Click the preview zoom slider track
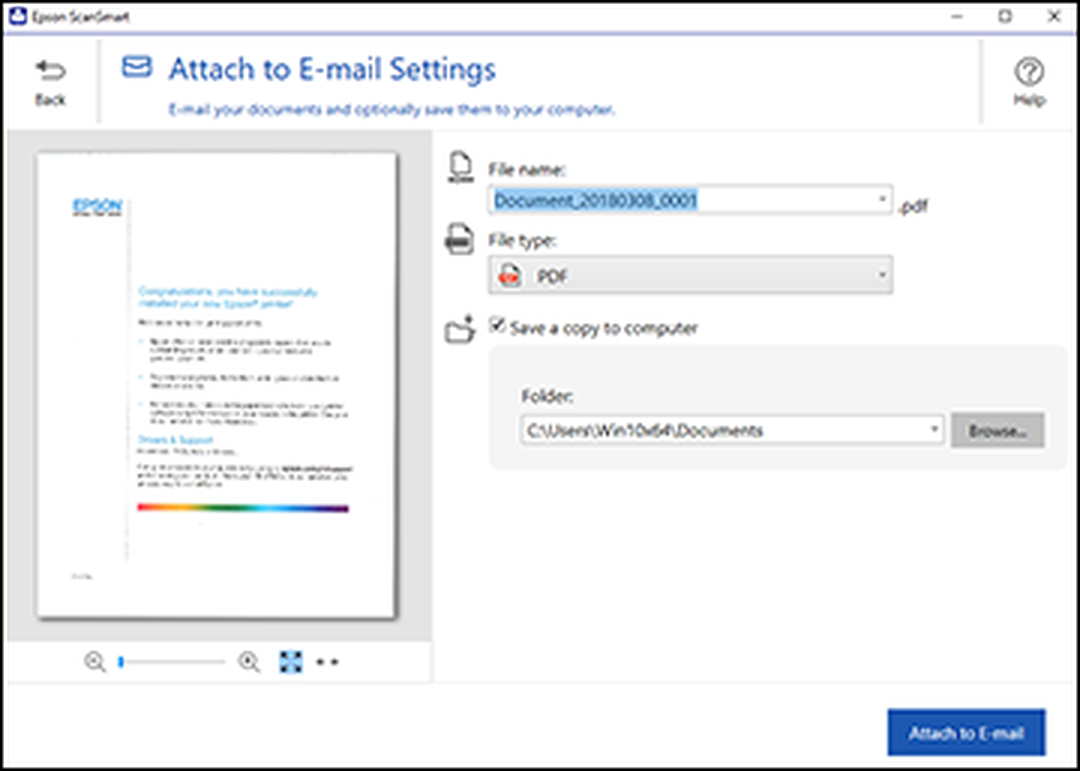The width and height of the screenshot is (1080, 771). (172, 663)
